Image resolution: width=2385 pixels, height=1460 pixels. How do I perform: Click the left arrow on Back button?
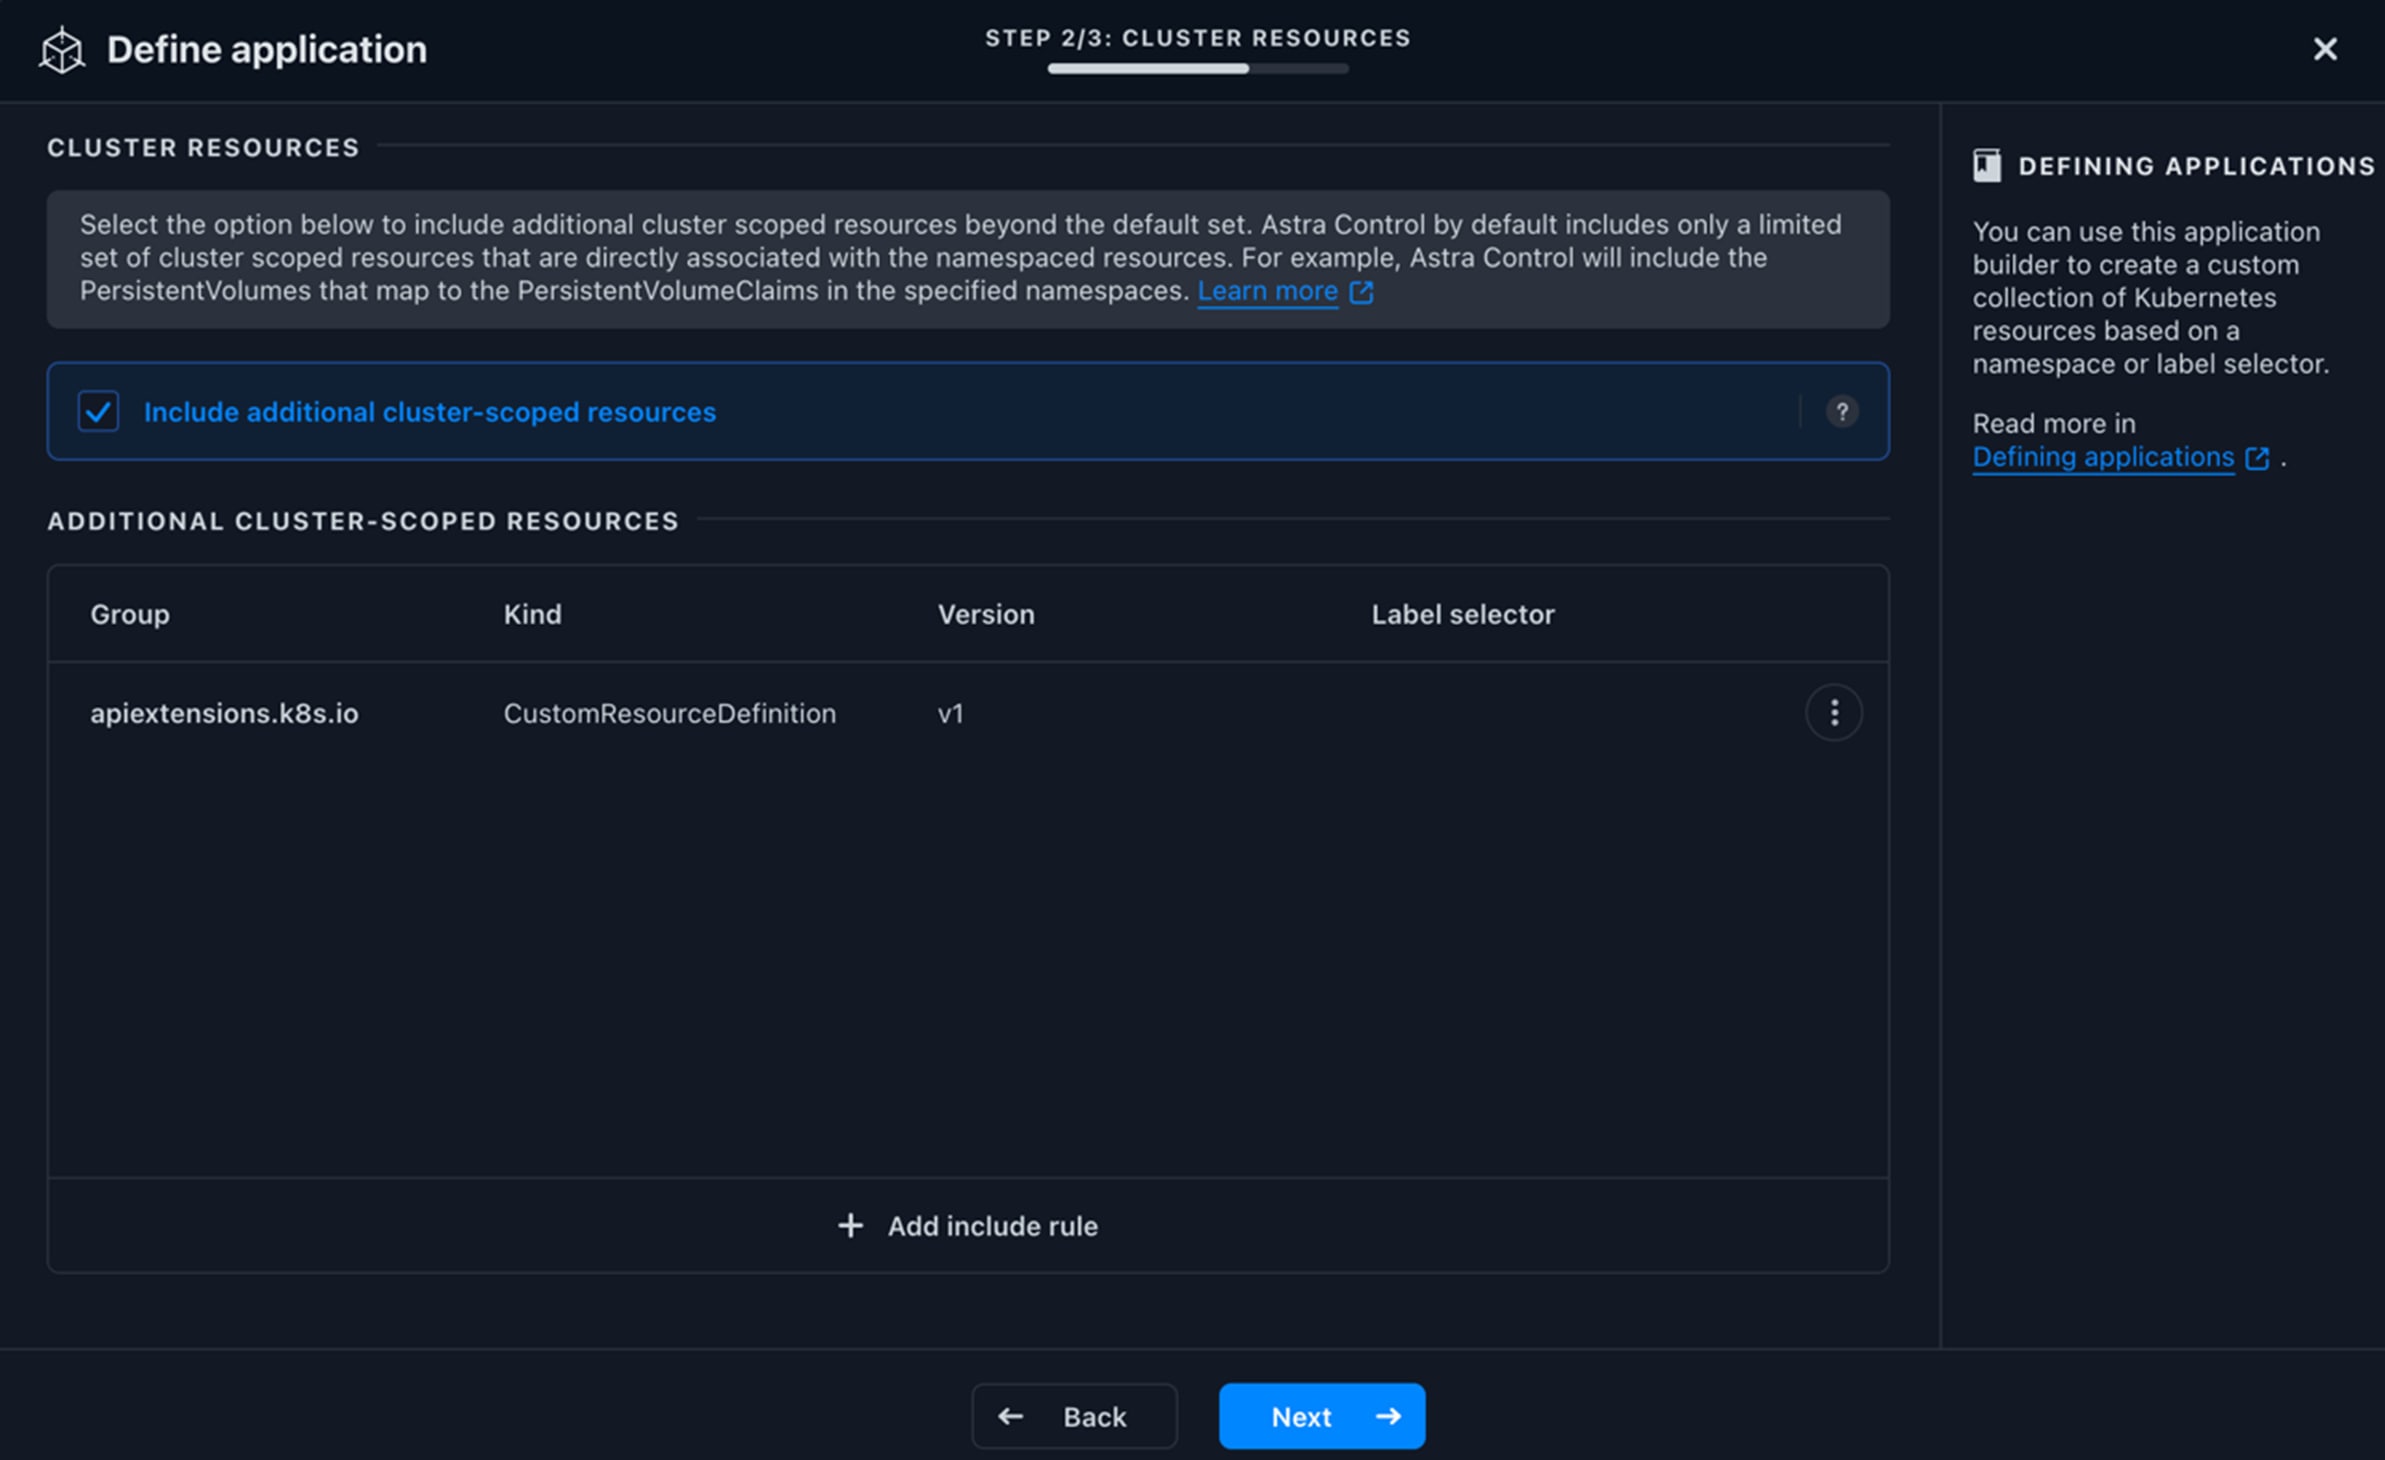1011,1416
